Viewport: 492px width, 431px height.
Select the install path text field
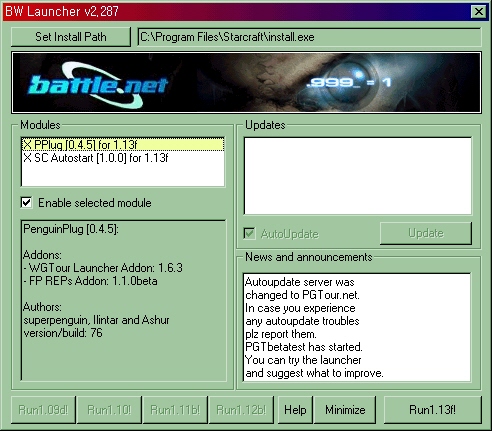(309, 37)
